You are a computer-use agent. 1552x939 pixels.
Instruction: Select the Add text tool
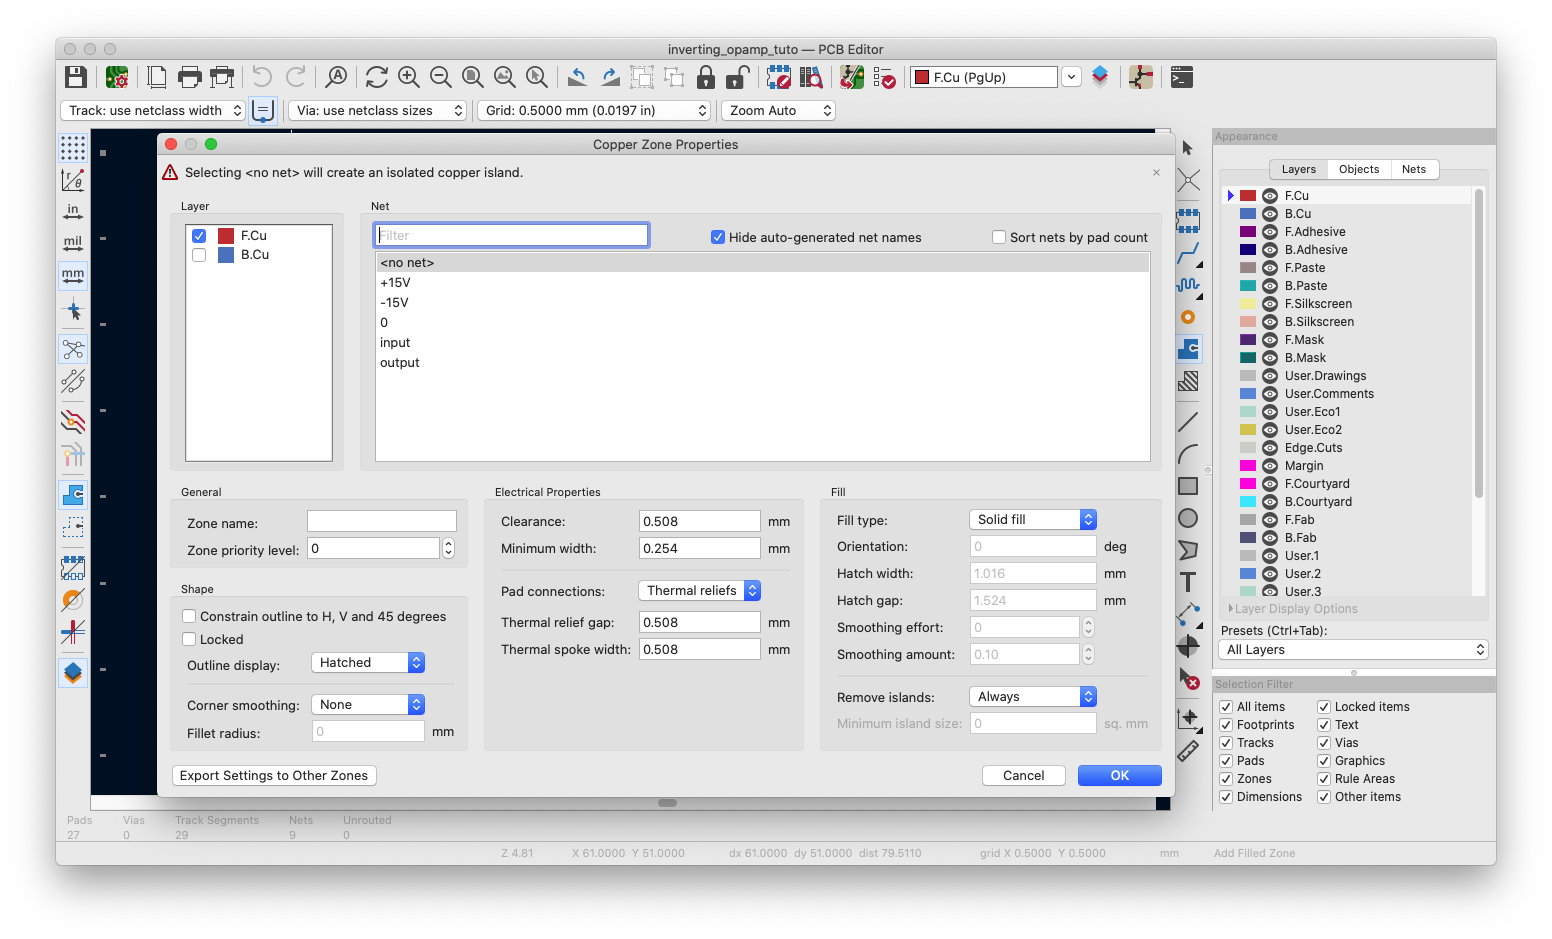[1188, 582]
